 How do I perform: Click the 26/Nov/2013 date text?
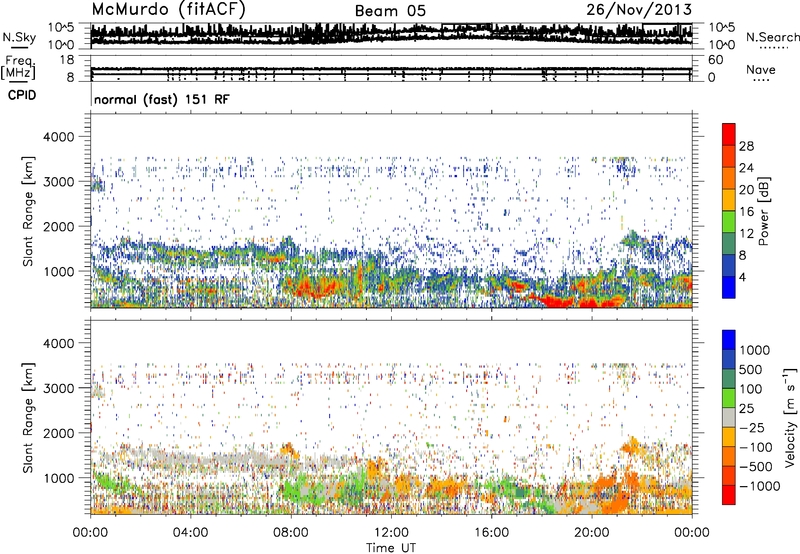coord(639,10)
